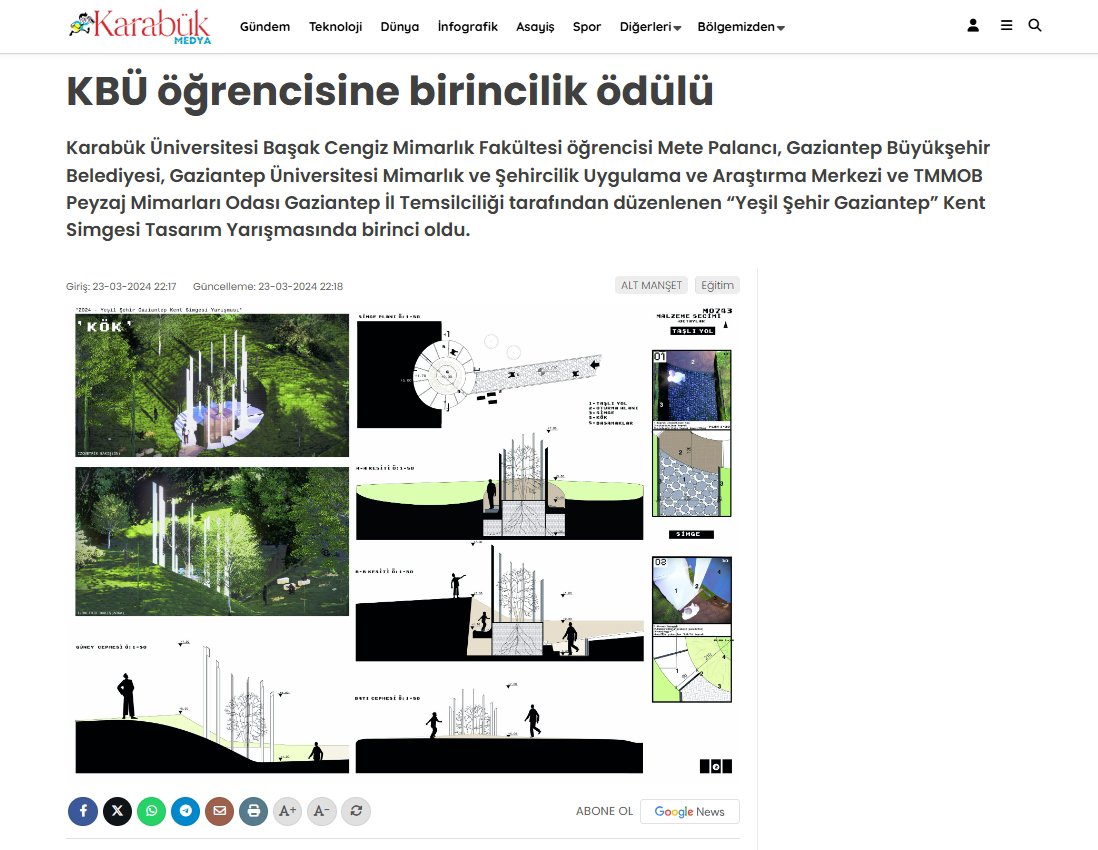
Task: Increase font size with A+ button
Action: (287, 811)
